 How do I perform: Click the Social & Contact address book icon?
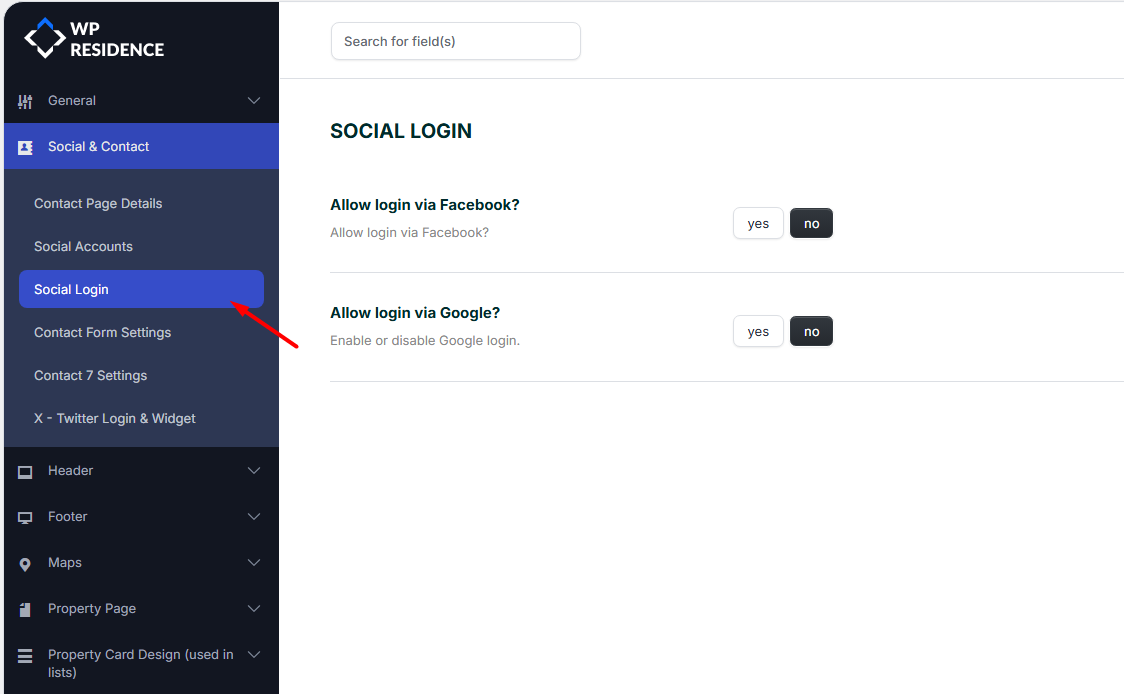pos(25,147)
